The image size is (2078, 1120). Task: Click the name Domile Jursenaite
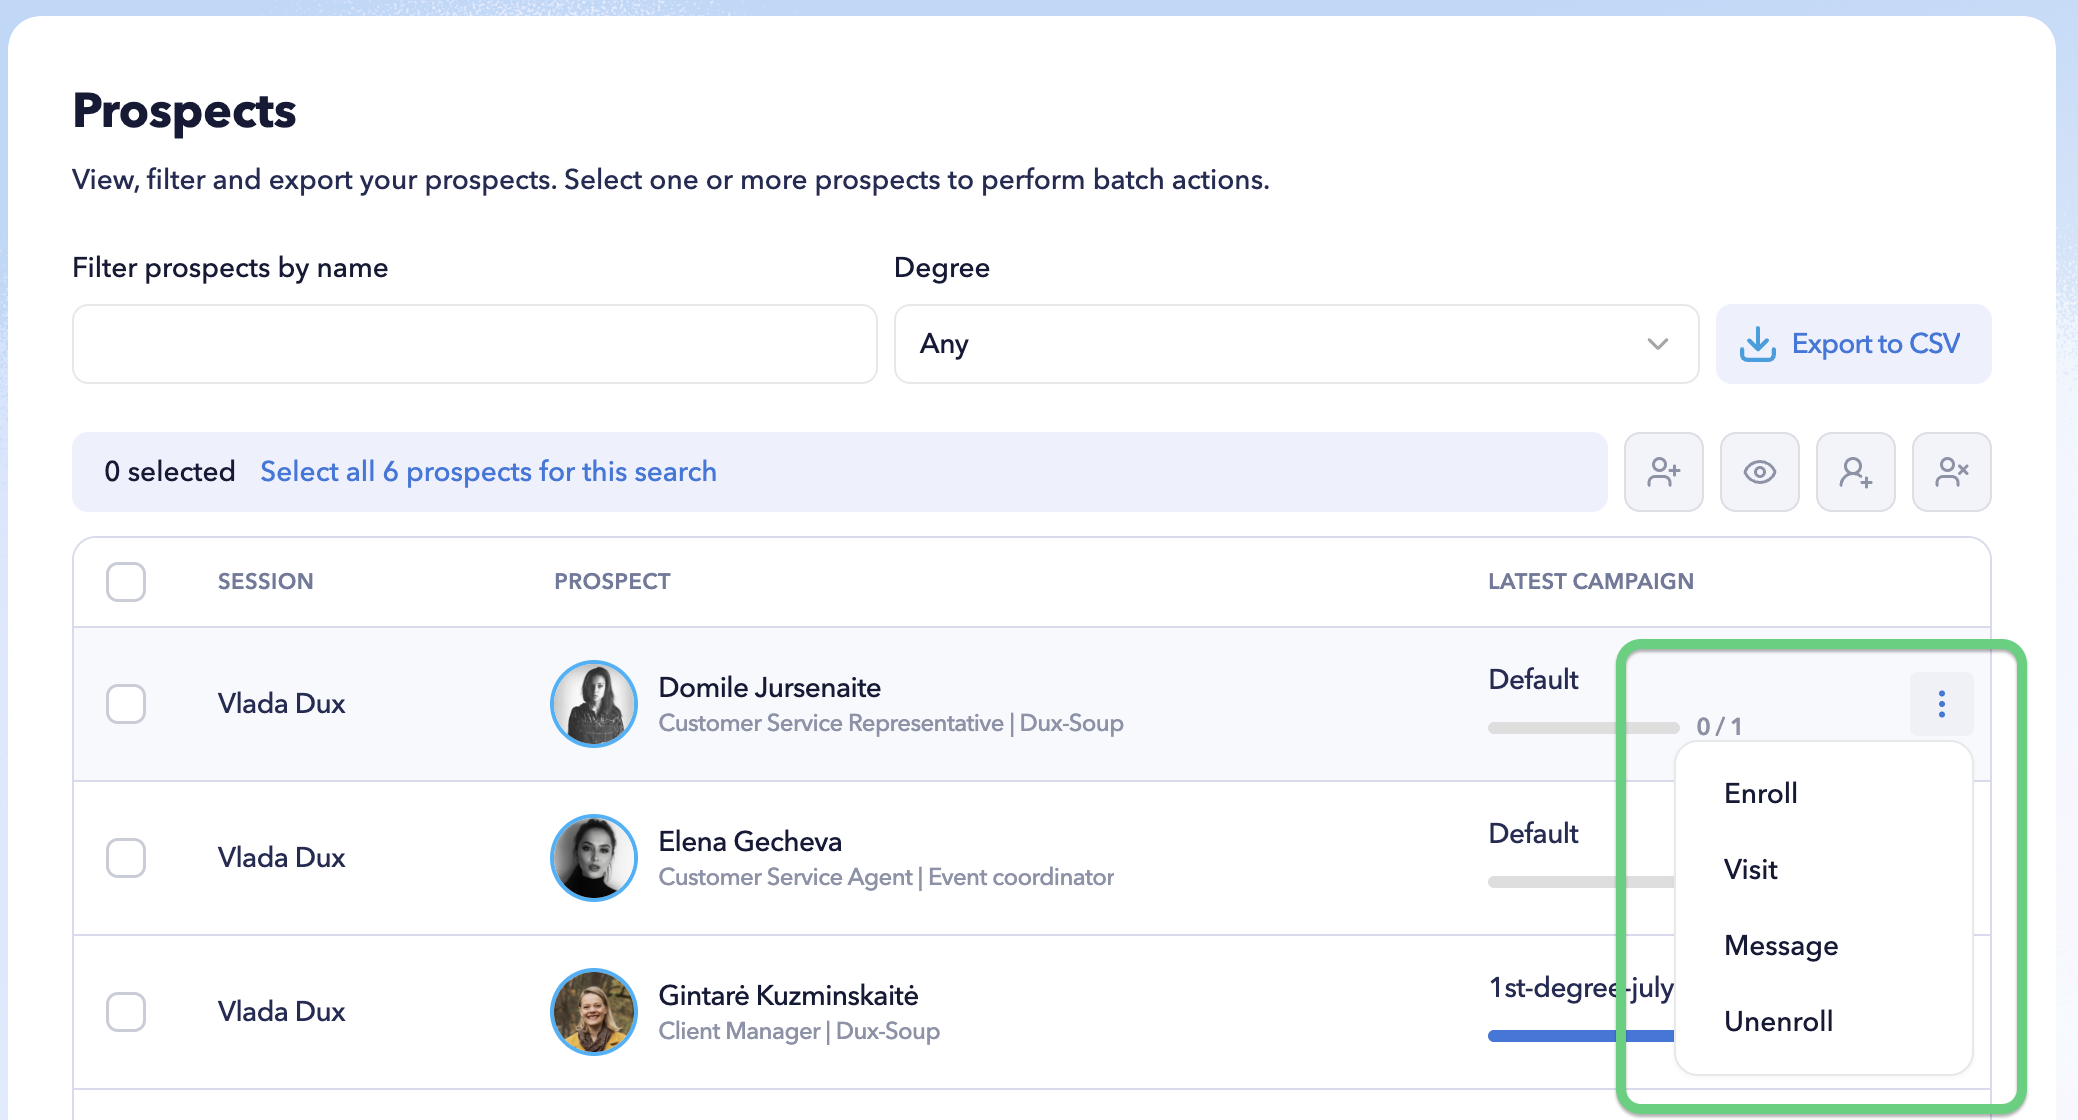769,688
